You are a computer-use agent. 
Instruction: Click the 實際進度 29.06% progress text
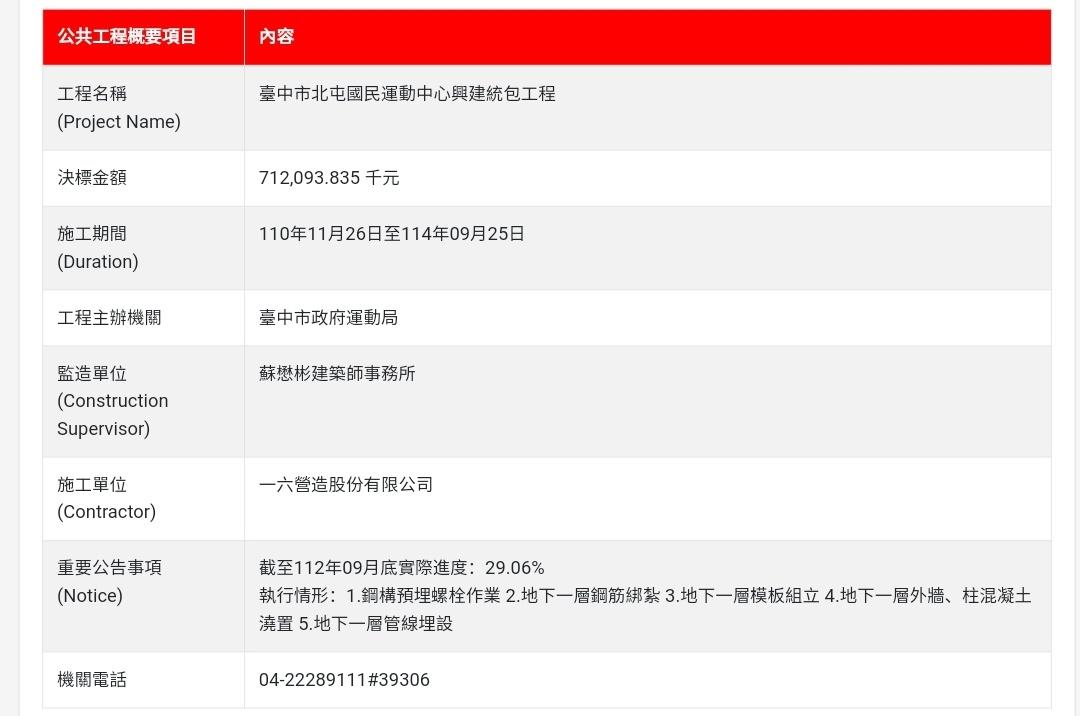click(x=402, y=568)
